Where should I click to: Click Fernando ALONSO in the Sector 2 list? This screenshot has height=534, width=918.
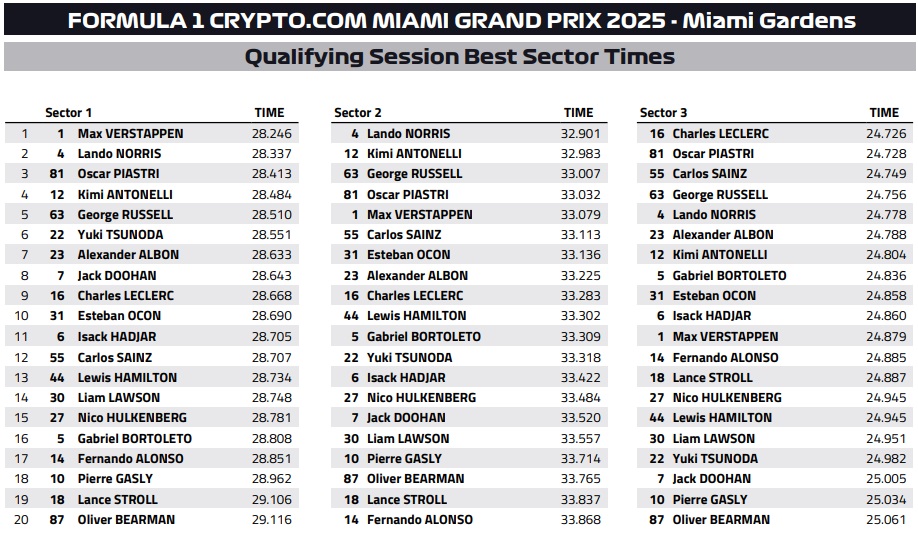coord(419,519)
